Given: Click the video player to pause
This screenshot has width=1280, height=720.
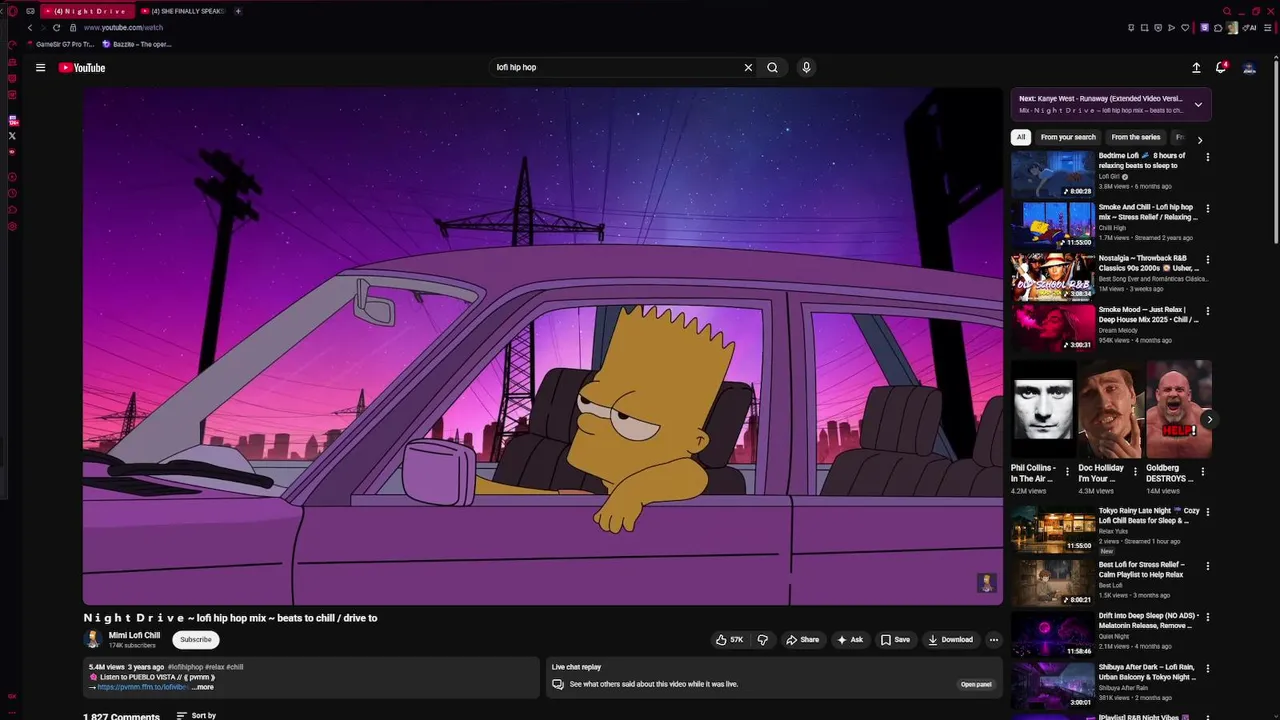Looking at the screenshot, I should [543, 346].
